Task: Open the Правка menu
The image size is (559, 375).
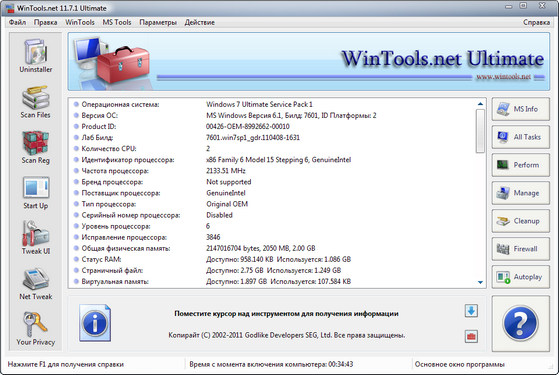Action: tap(46, 22)
